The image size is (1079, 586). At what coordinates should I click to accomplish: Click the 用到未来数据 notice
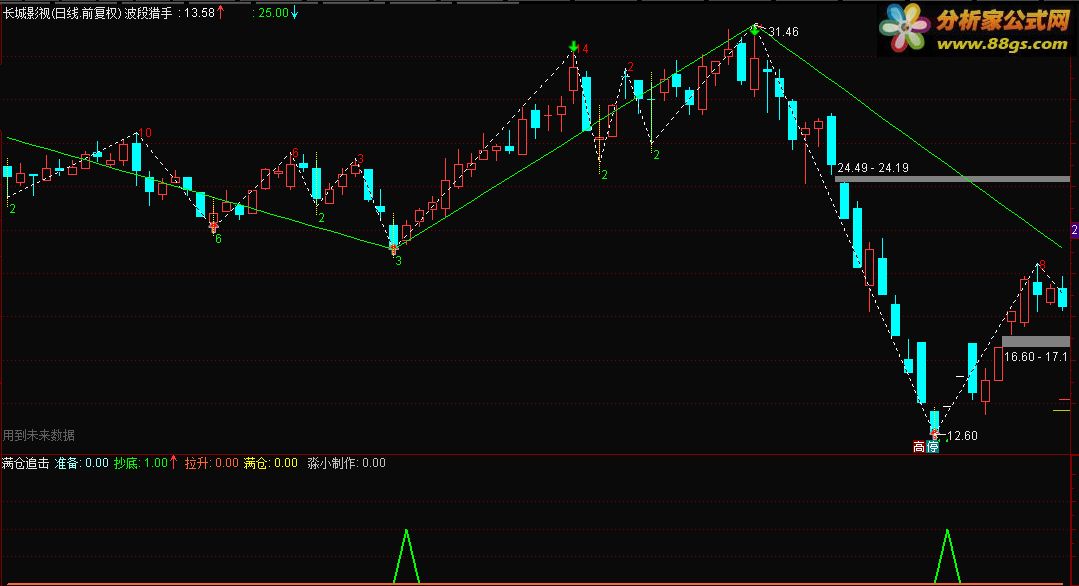39,435
